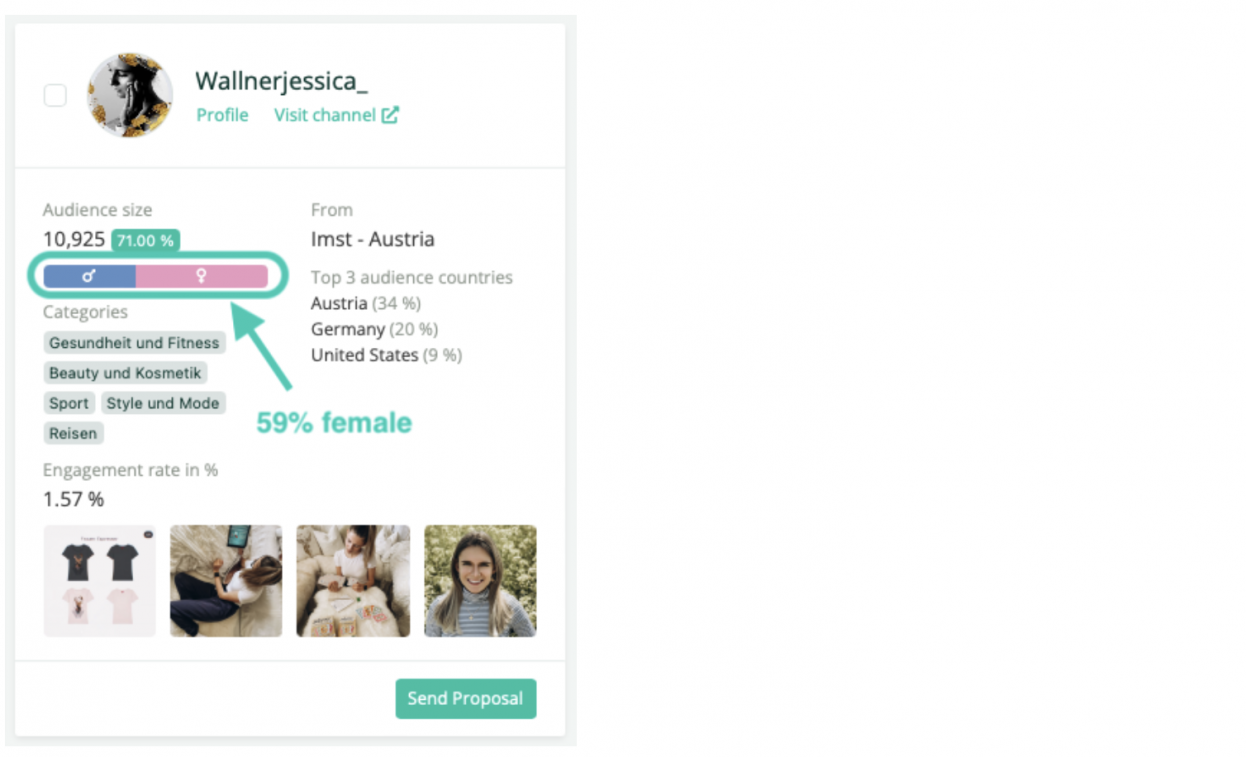Image resolution: width=1246 pixels, height=757 pixels.
Task: Click the female symbol in the gender bar
Action: (201, 277)
